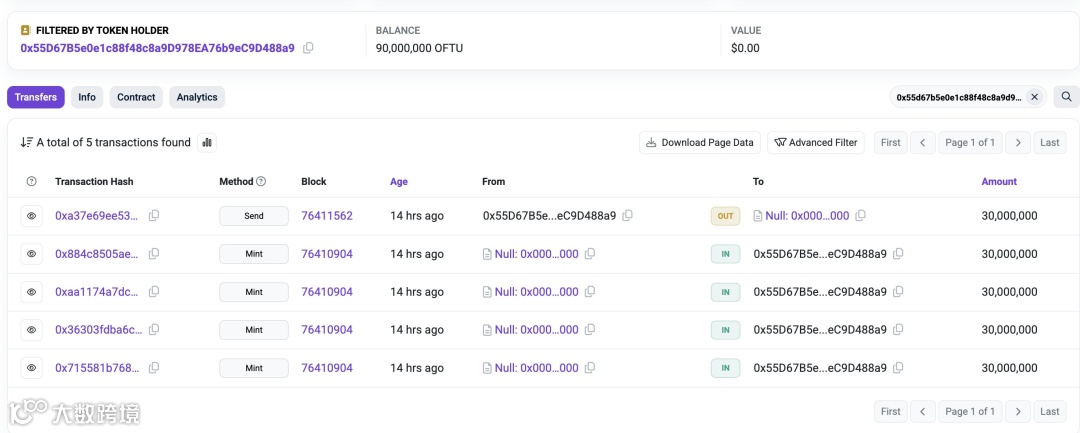
Task: Click Page 1 of 1 in top pagination
Action: [970, 142]
